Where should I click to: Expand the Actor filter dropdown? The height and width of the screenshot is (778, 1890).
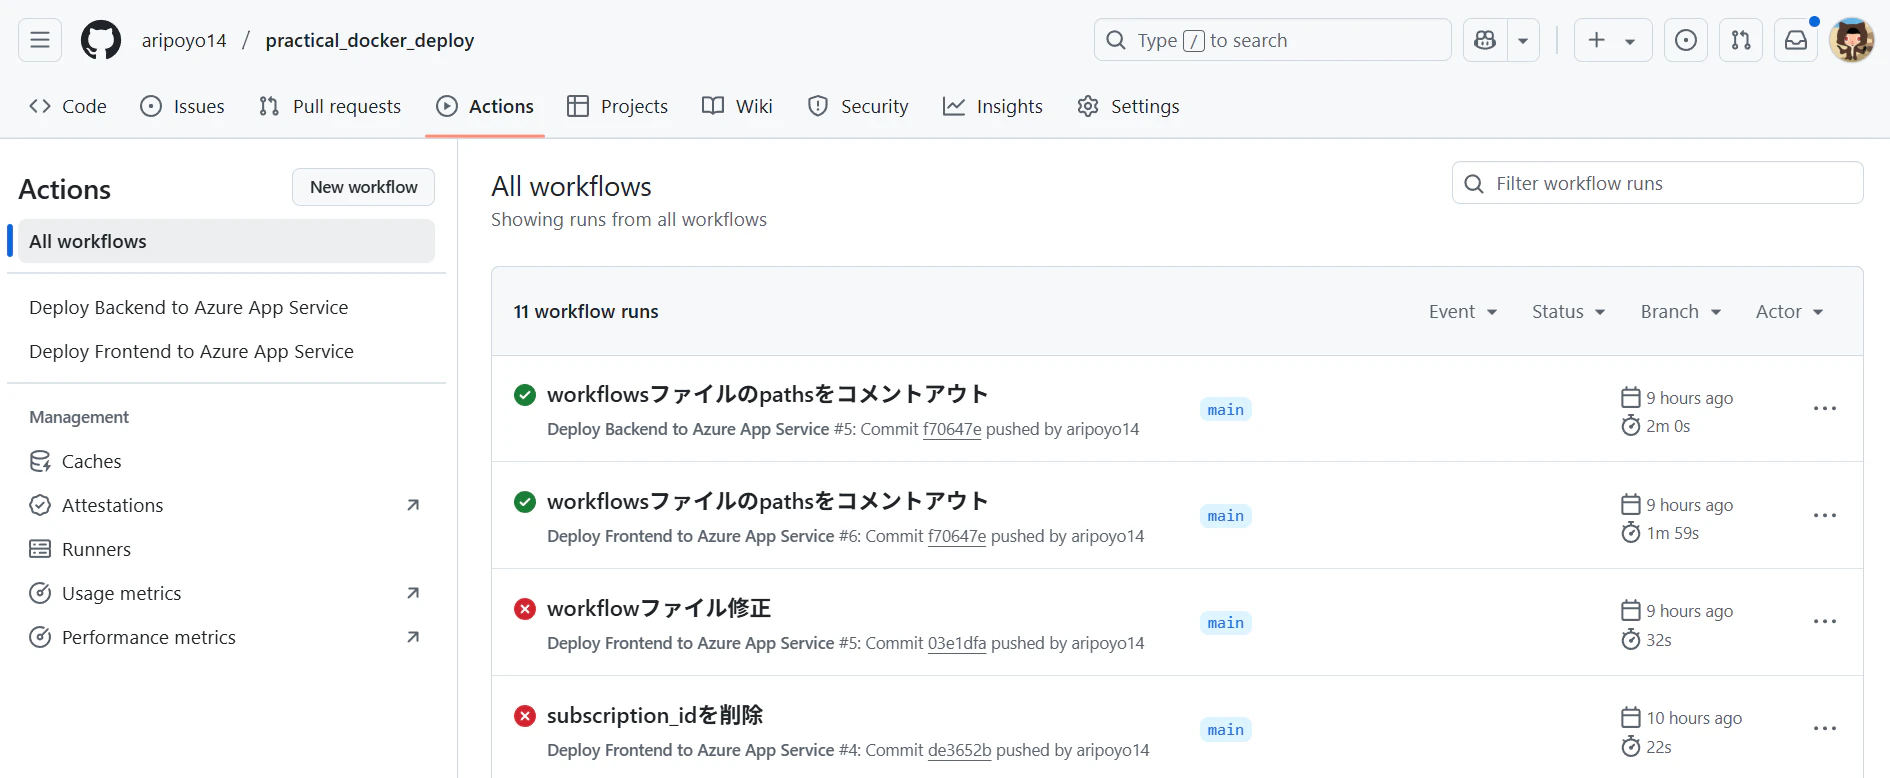[1789, 312]
